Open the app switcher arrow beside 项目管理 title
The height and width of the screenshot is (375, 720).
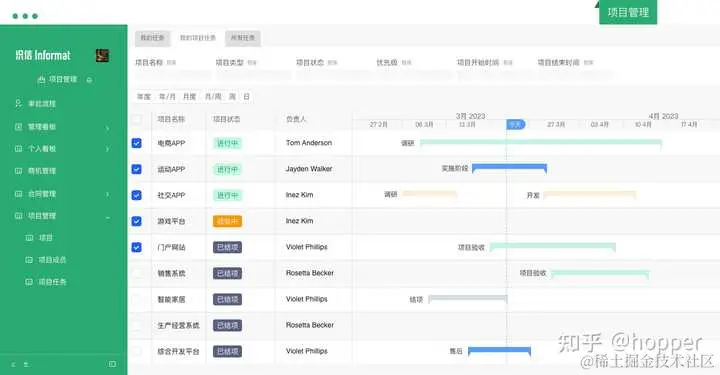89,80
